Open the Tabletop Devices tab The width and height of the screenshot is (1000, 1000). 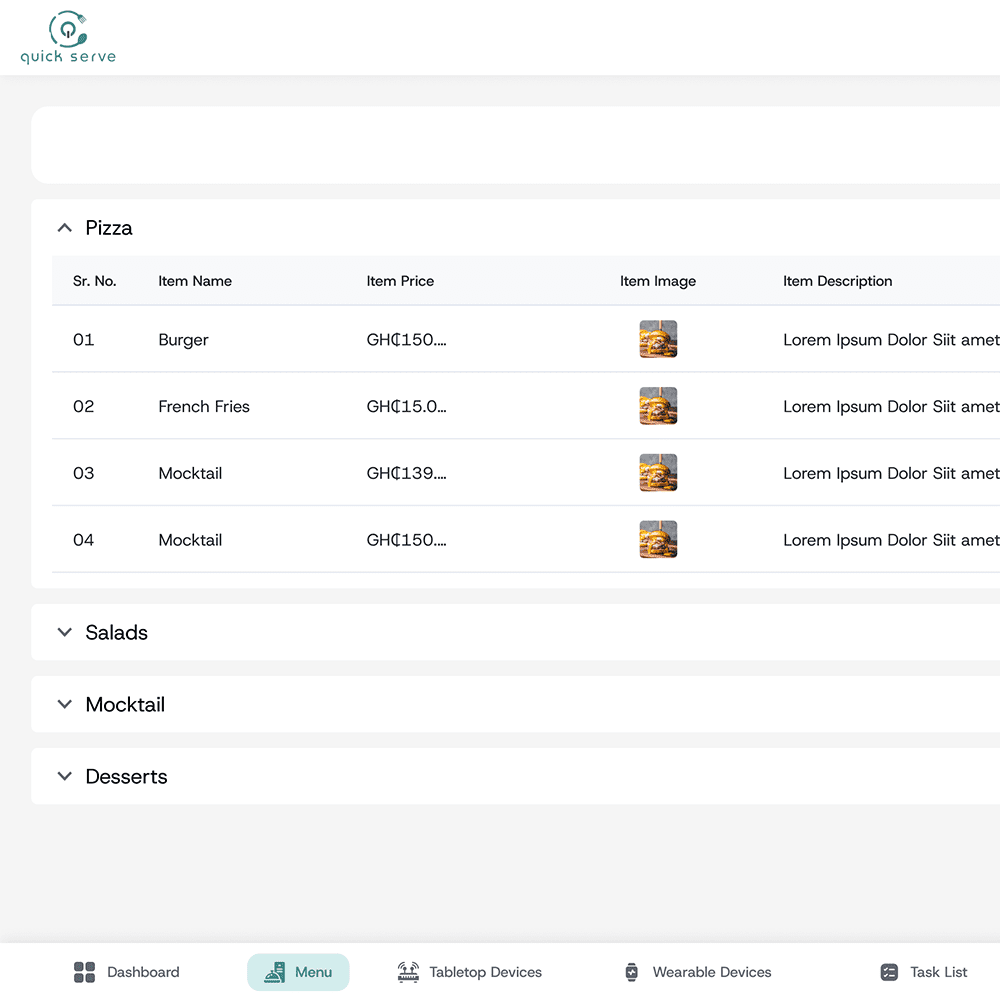(x=485, y=972)
